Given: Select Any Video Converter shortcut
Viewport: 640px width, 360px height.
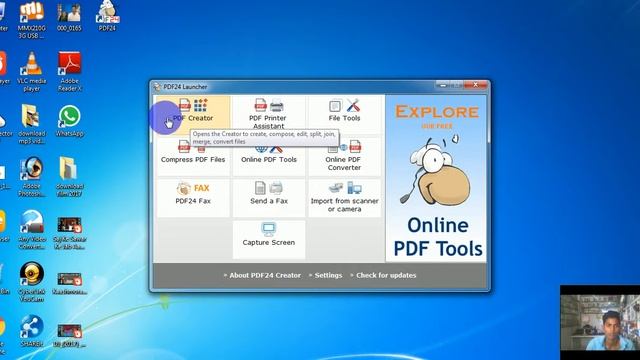Looking at the screenshot, I should click(x=31, y=229).
